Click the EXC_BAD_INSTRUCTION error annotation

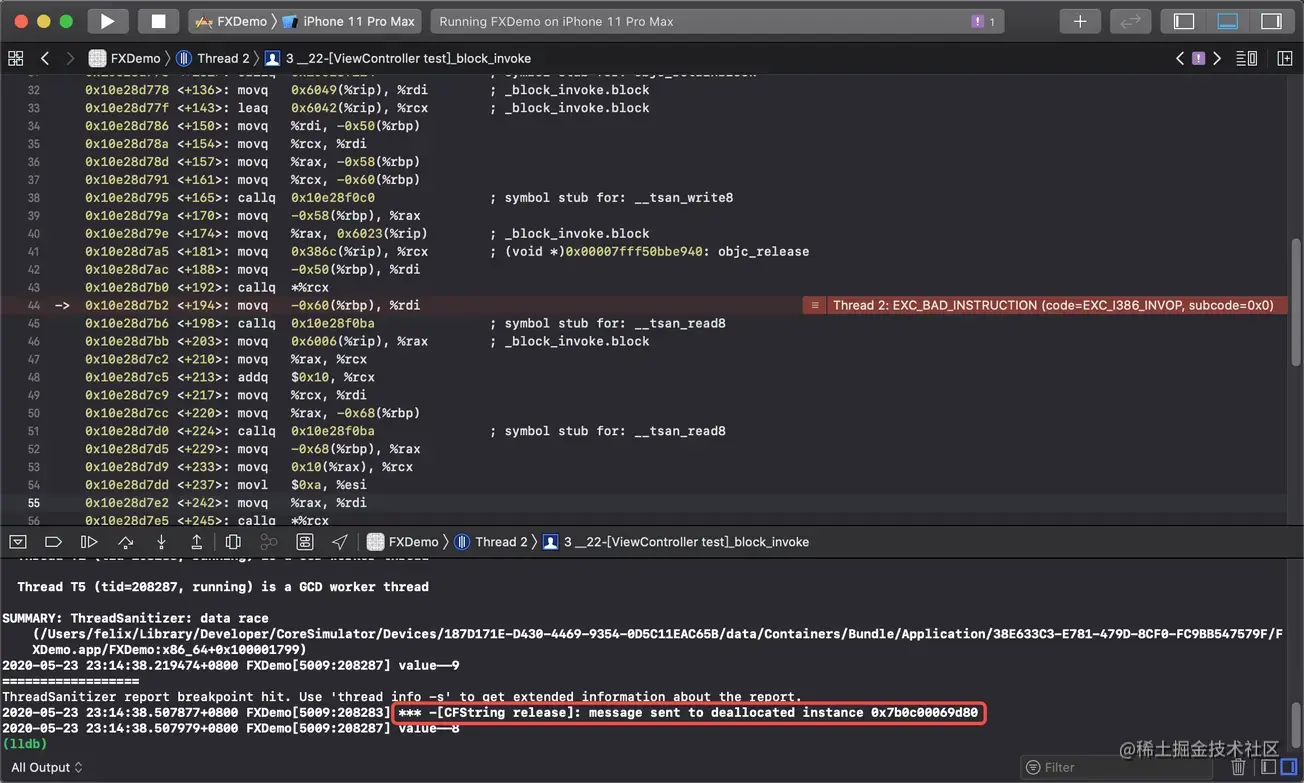point(1044,305)
